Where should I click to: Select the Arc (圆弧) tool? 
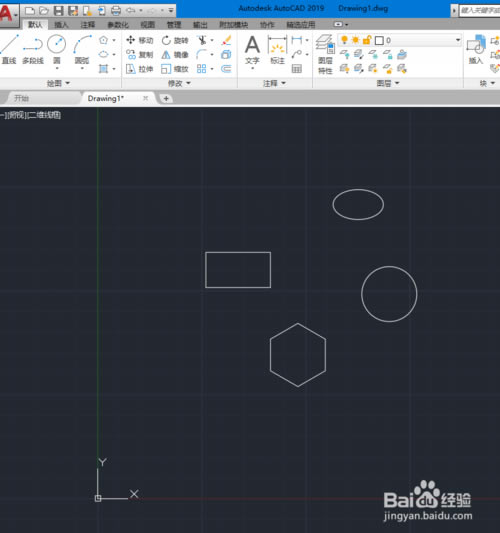82,50
